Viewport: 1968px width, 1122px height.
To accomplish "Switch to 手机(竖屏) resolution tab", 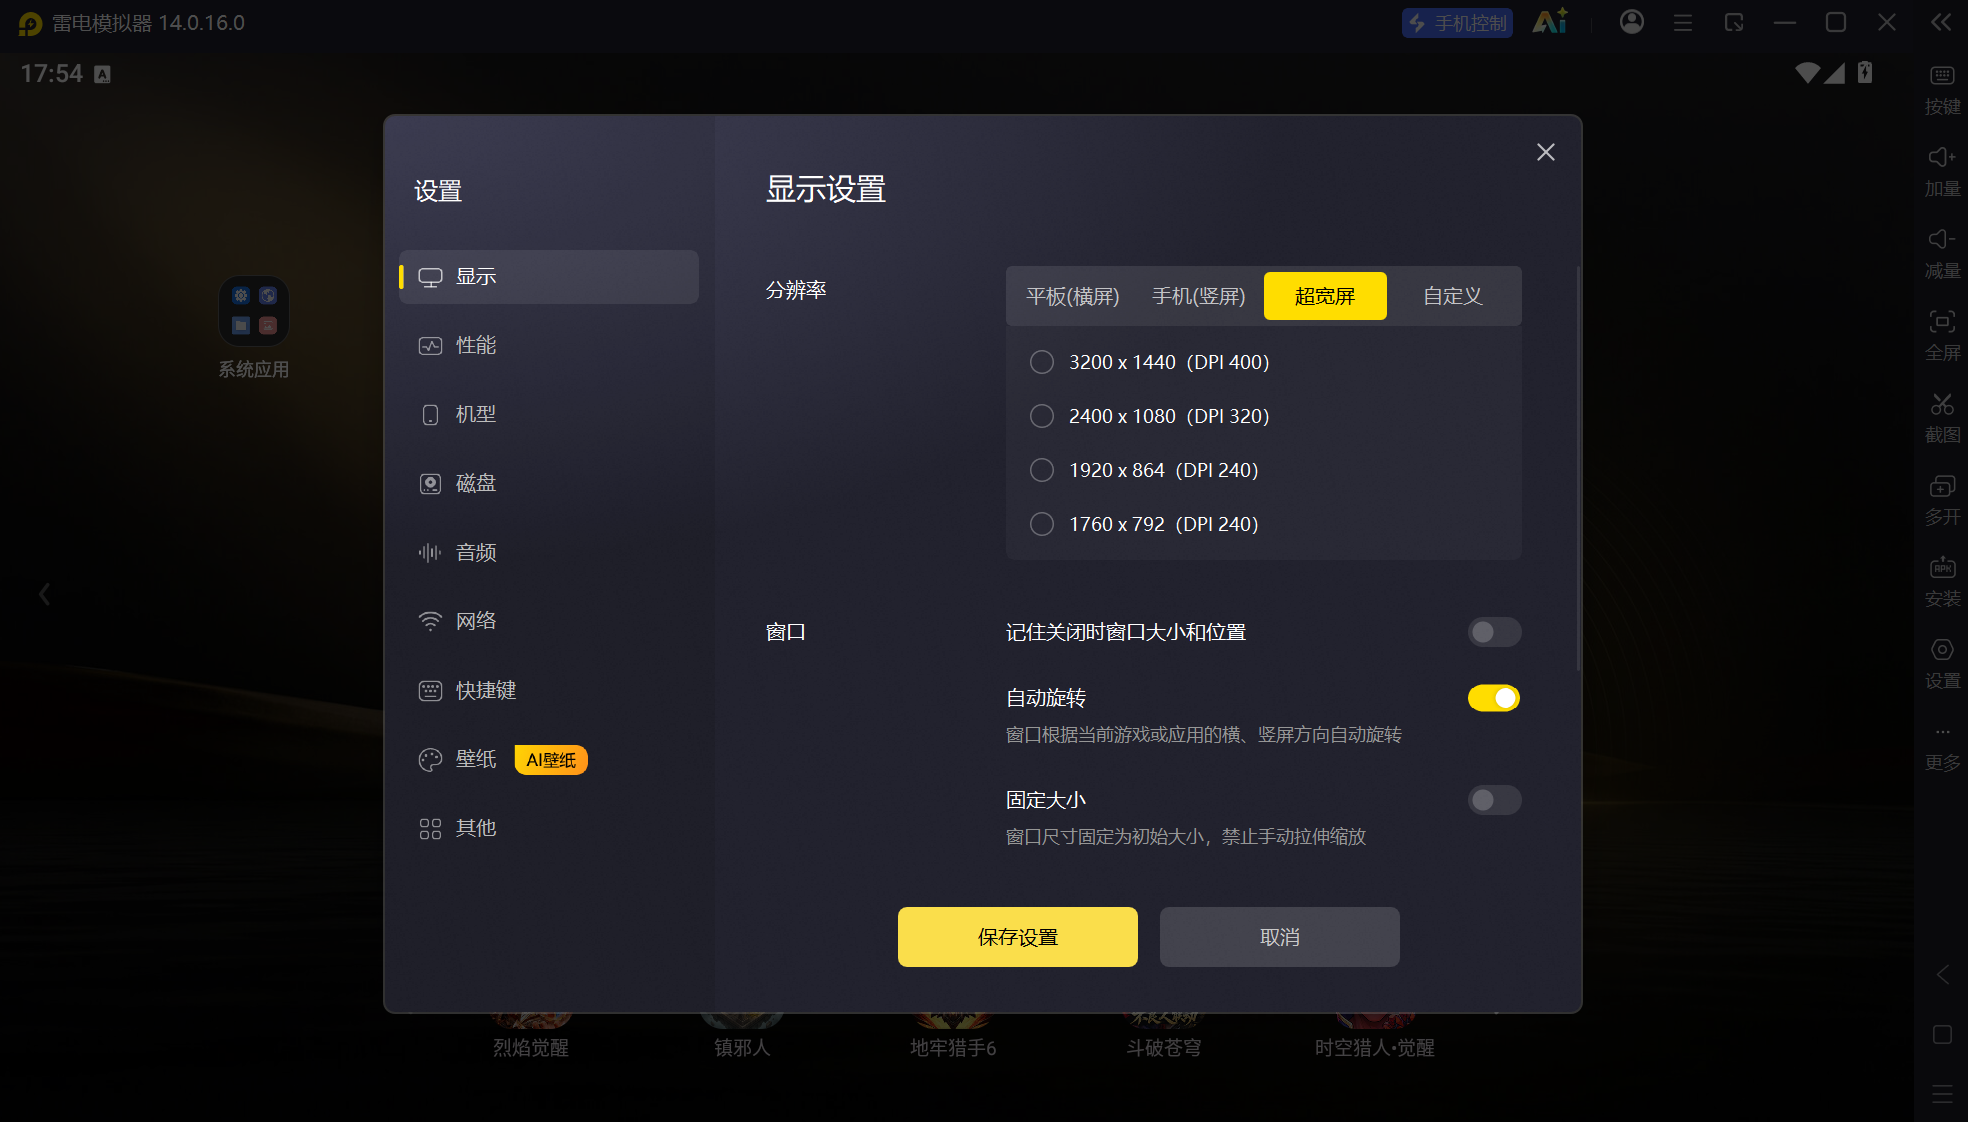I will click(x=1198, y=296).
